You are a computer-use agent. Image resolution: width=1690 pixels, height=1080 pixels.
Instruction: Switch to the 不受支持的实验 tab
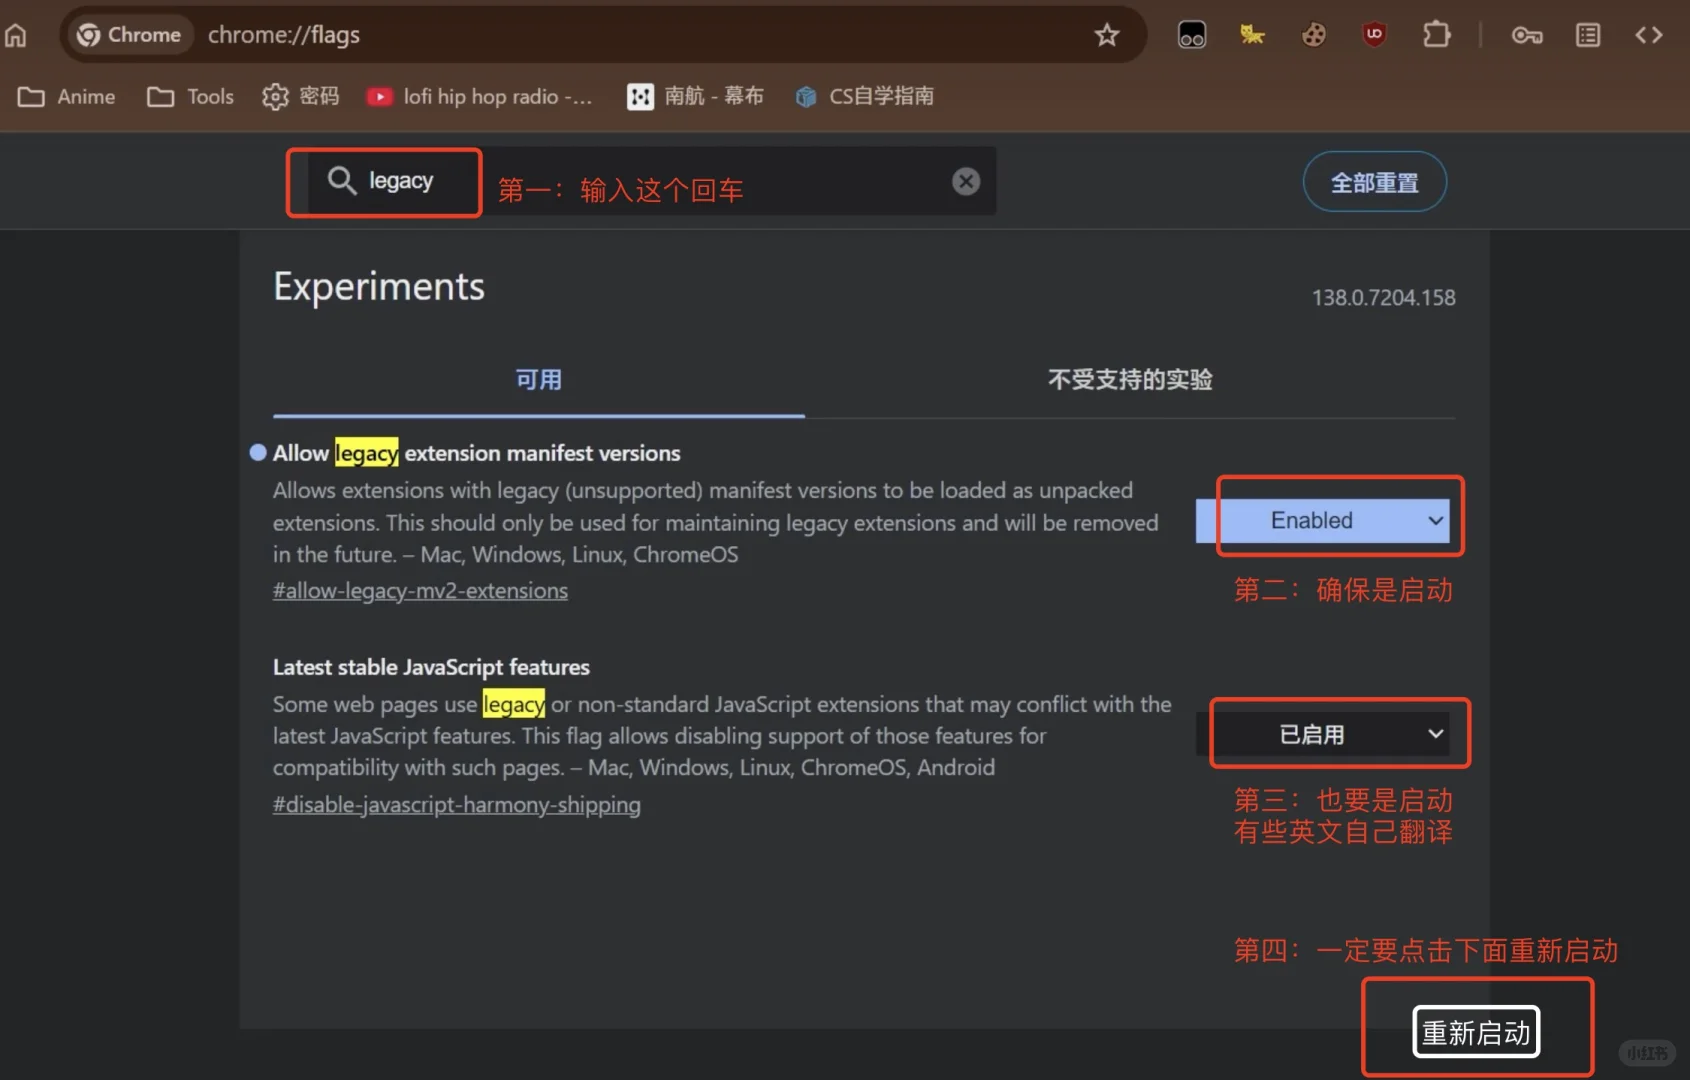pos(1129,380)
